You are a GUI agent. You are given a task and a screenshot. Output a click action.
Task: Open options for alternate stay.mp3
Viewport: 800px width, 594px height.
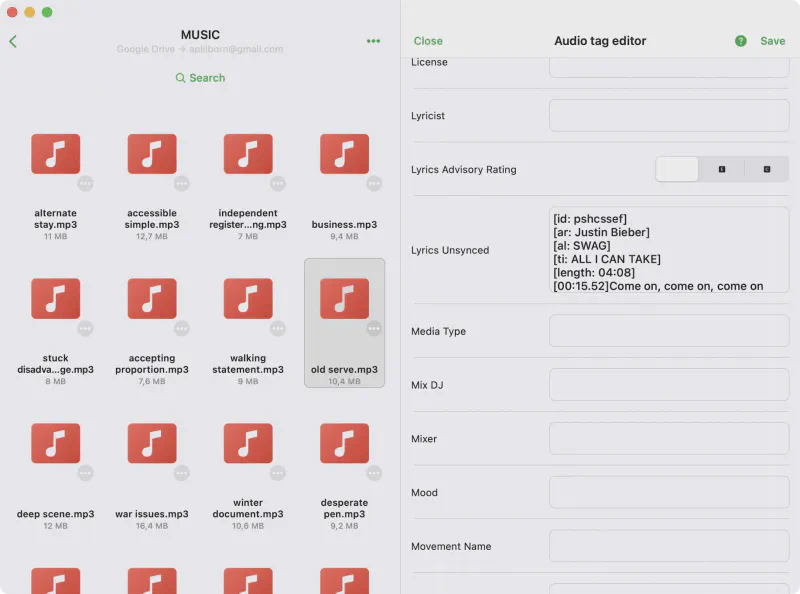[x=86, y=184]
